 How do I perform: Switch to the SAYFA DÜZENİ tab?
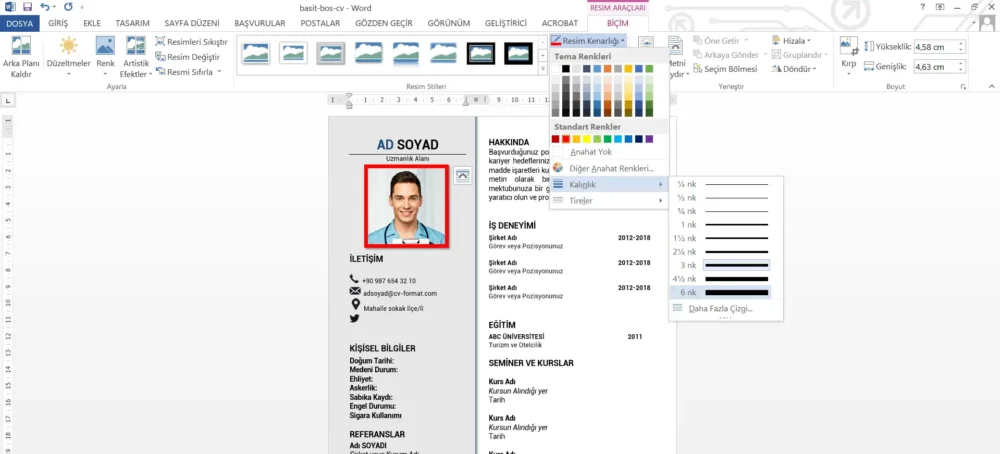pyautogui.click(x=192, y=23)
